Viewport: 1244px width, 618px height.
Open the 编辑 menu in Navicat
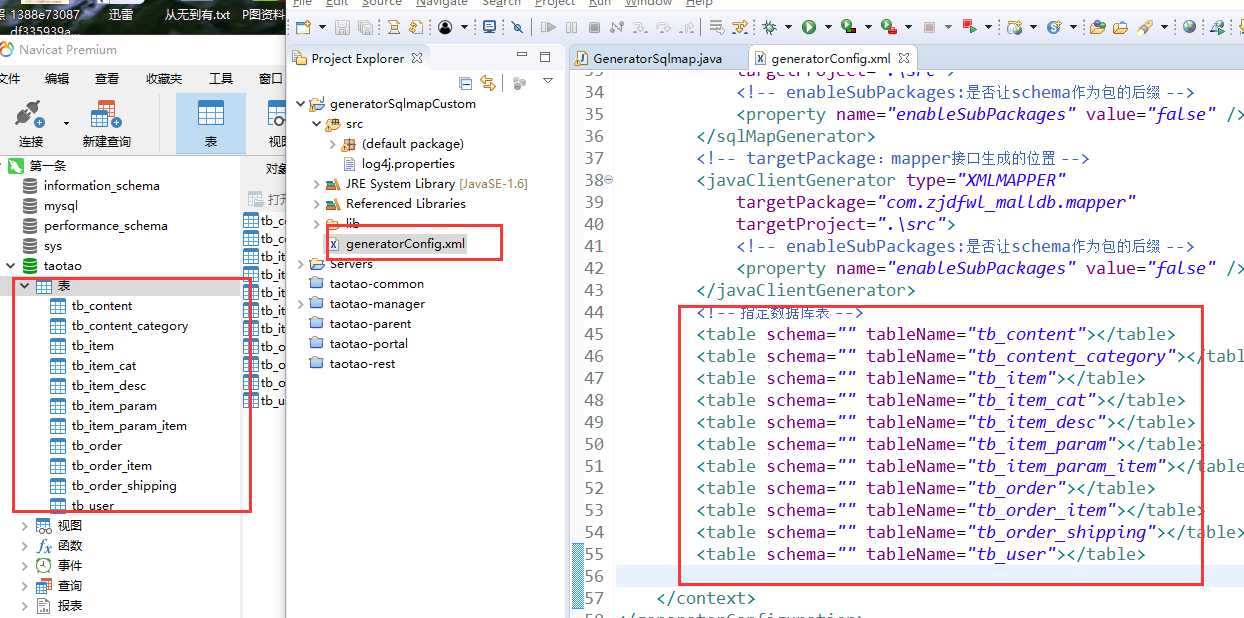pos(56,78)
